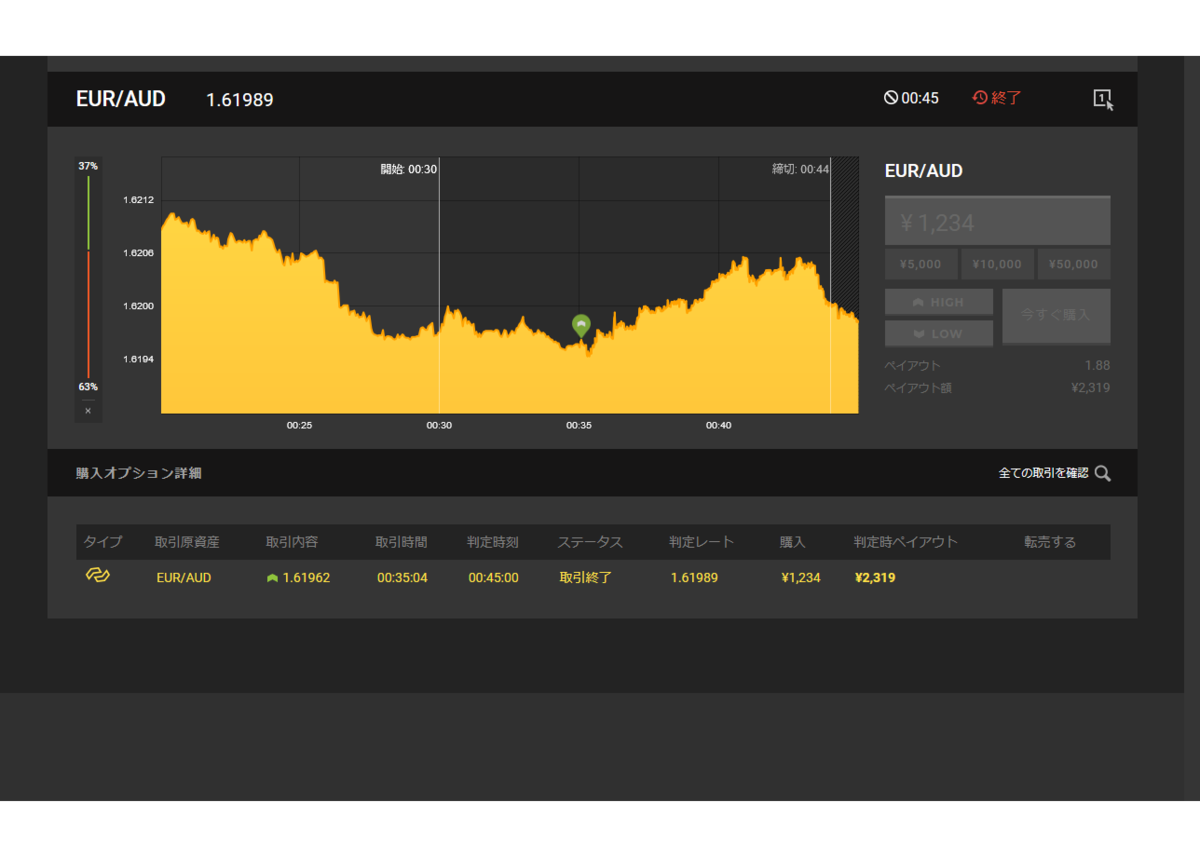Choose the LOW option button
Screen dimensions: 1200x856
pyautogui.click(x=939, y=333)
